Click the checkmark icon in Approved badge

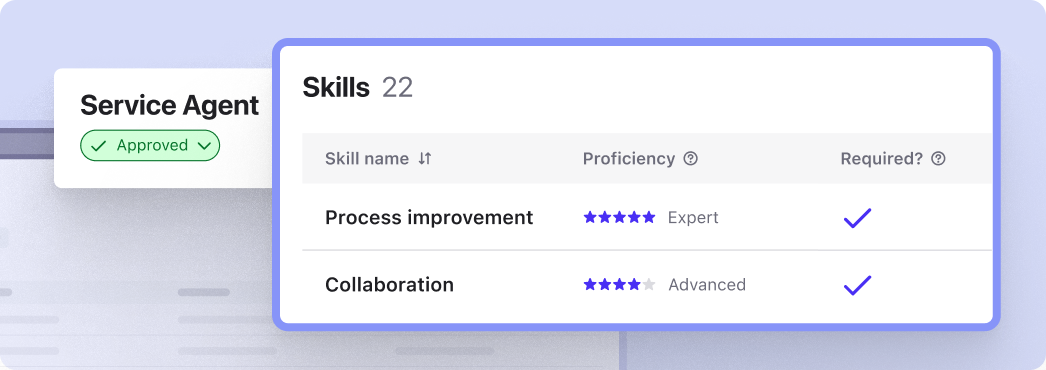pos(99,145)
